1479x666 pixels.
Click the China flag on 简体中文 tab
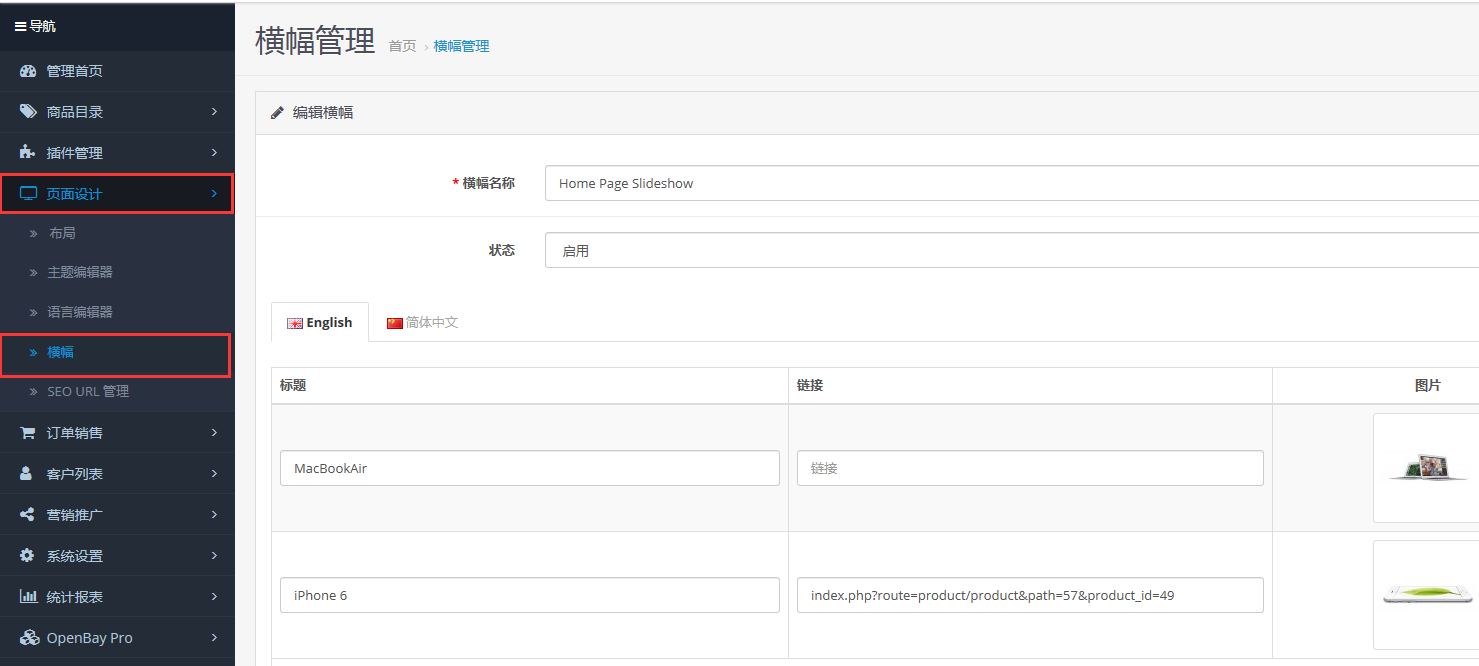[x=395, y=323]
